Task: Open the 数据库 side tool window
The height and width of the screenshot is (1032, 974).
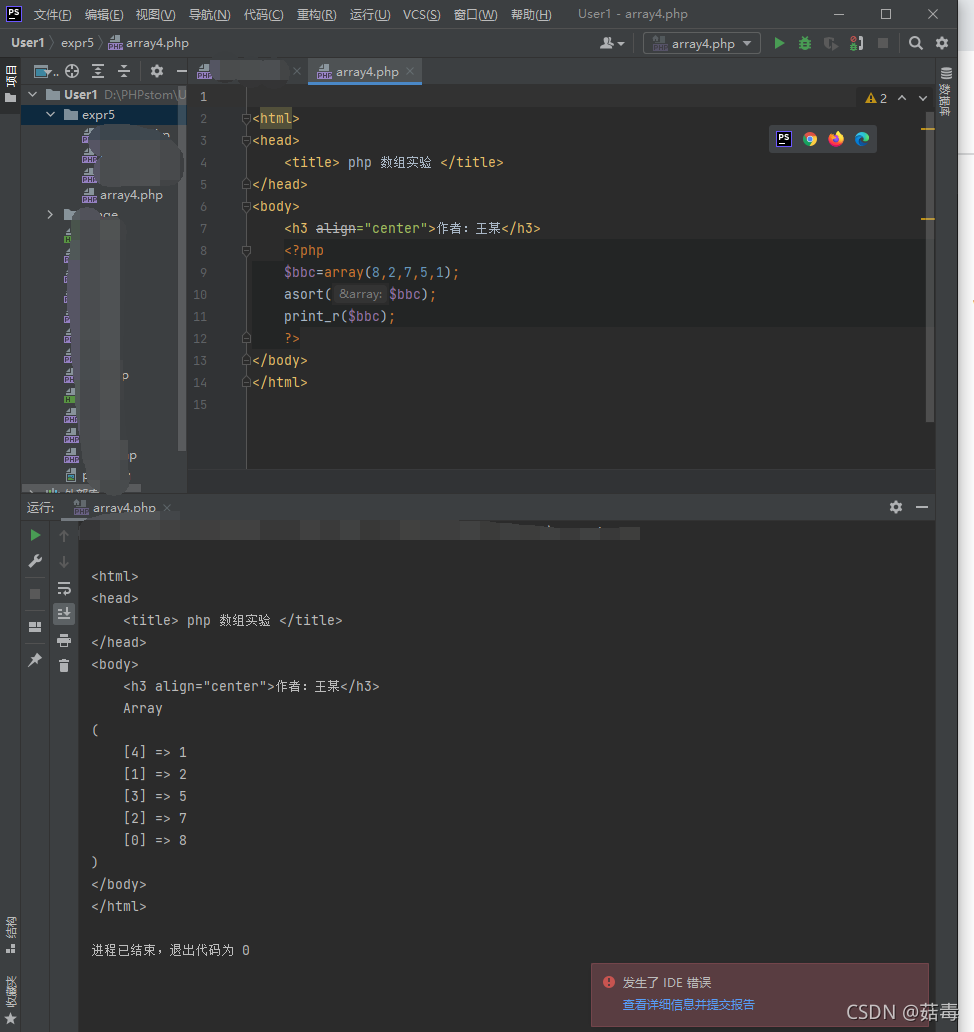Action: click(946, 91)
